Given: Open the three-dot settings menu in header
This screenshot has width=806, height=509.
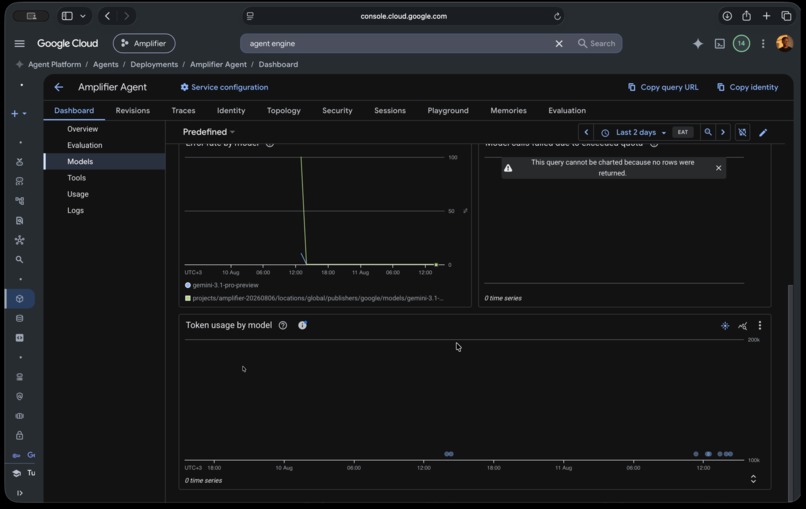Looking at the screenshot, I should click(763, 44).
